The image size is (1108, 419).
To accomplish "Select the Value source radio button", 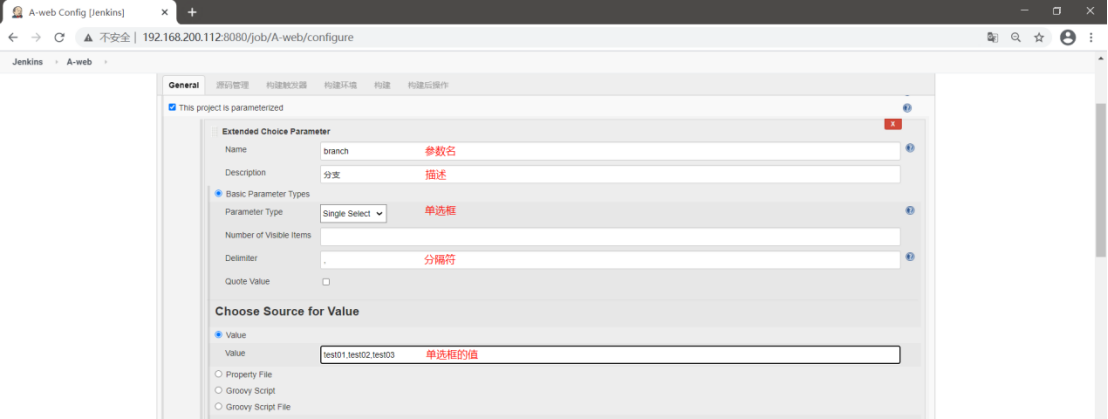I will coord(218,335).
